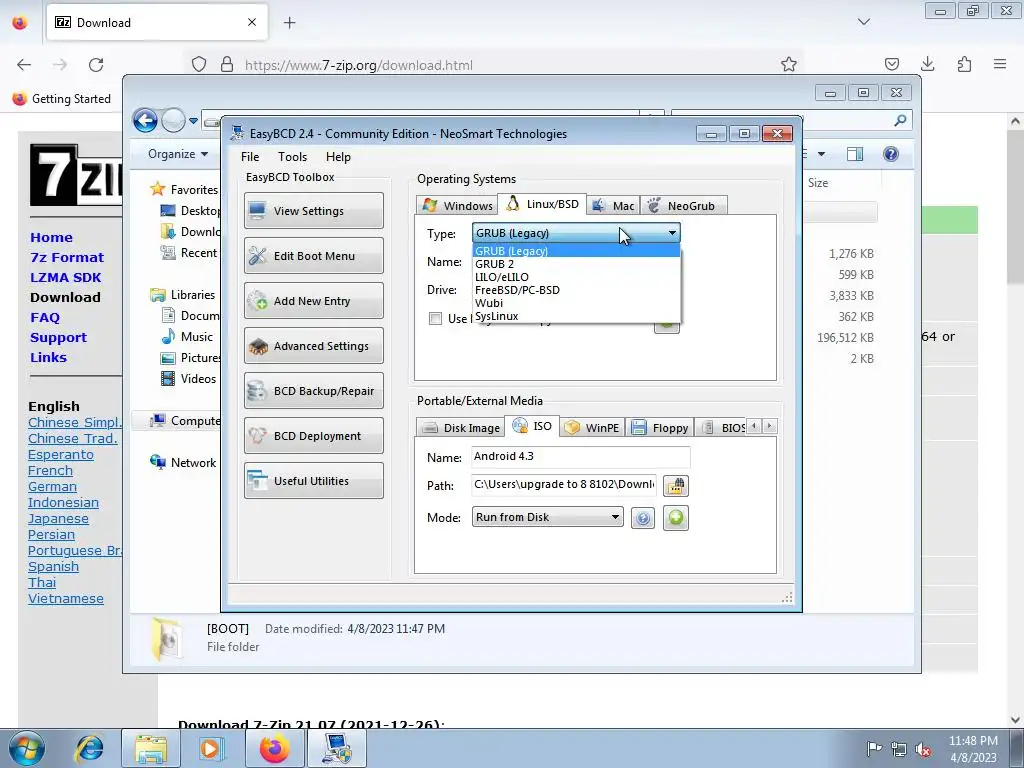Open the Organize menu in Explorer window
This screenshot has height=768, width=1024.
click(x=178, y=154)
